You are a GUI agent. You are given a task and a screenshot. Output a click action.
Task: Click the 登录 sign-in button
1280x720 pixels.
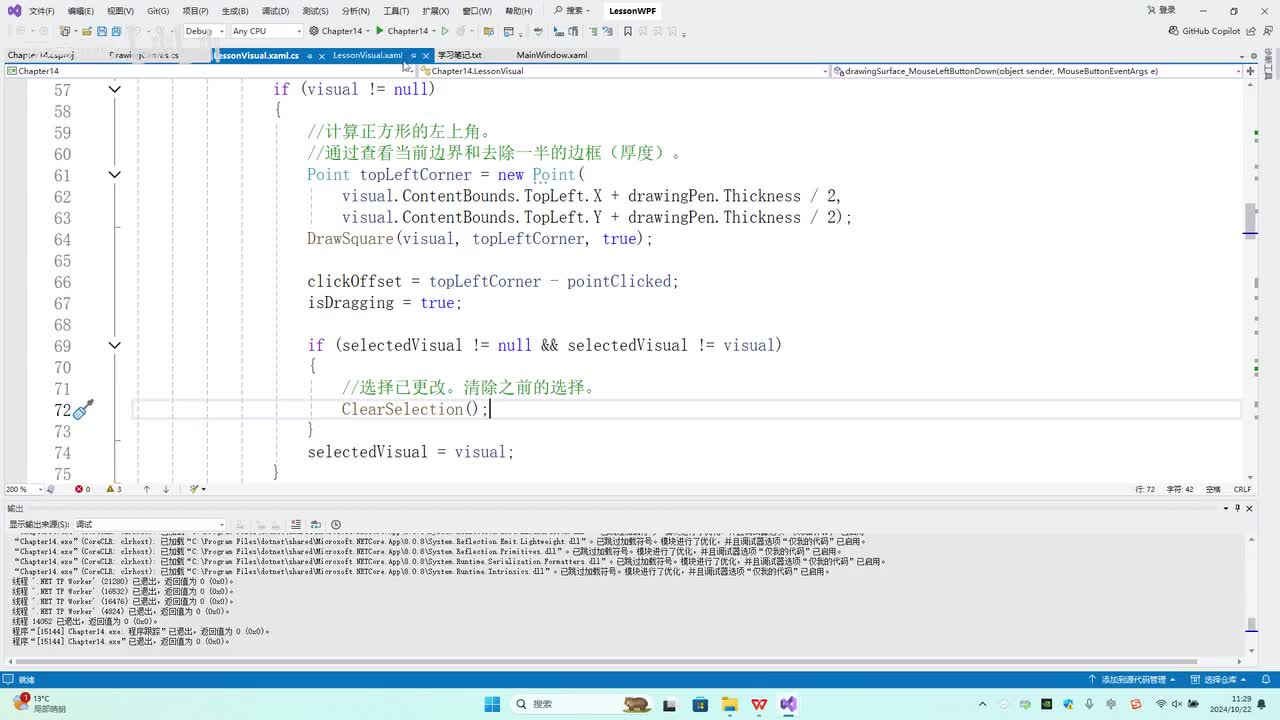point(1160,11)
